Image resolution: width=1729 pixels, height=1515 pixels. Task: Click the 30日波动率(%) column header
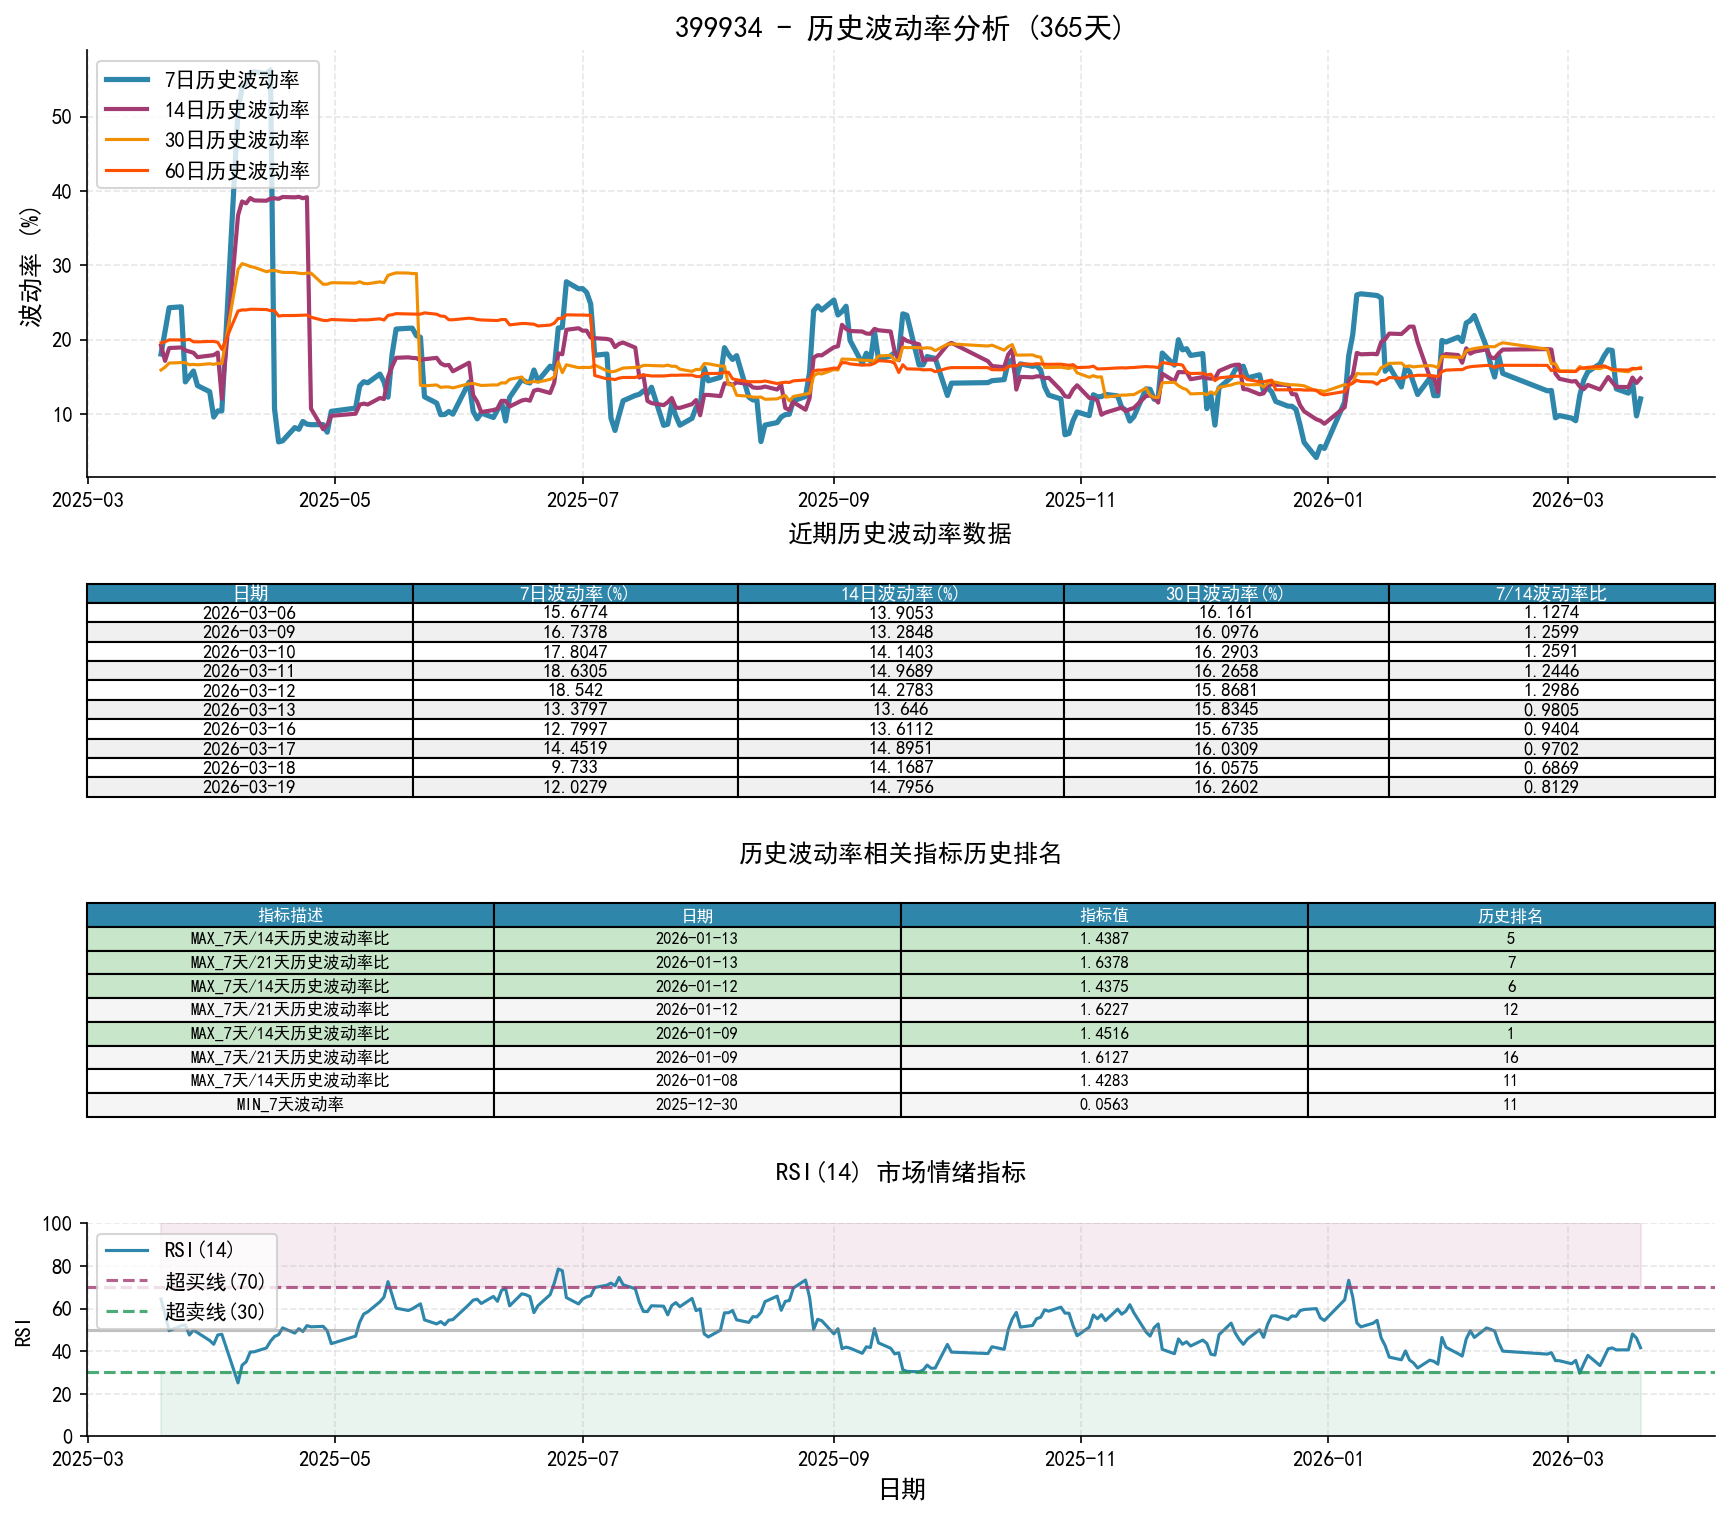(1225, 593)
